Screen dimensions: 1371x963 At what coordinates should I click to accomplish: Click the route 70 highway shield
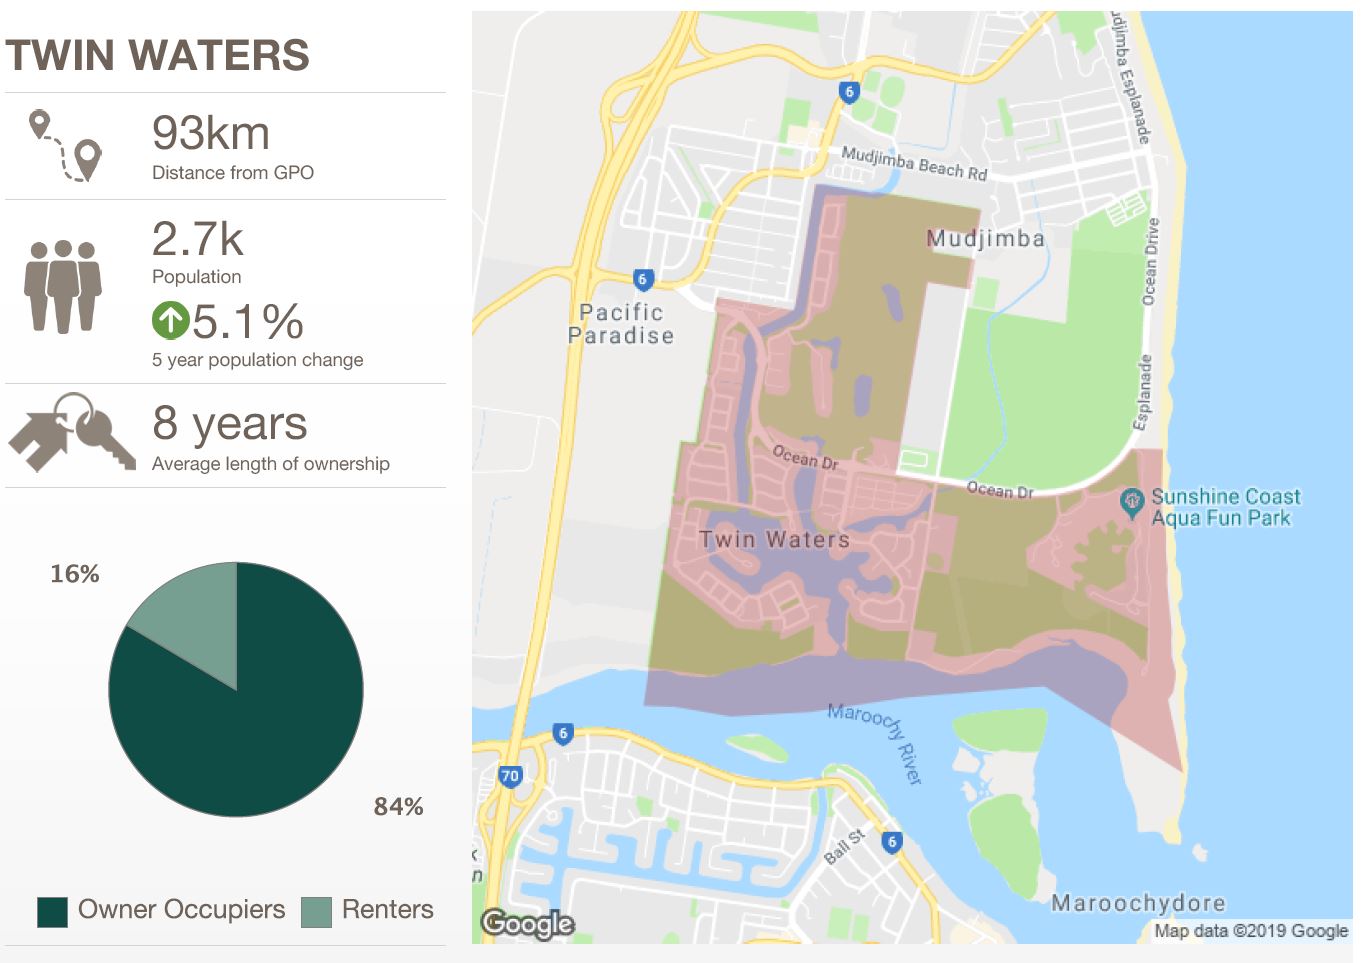(510, 776)
